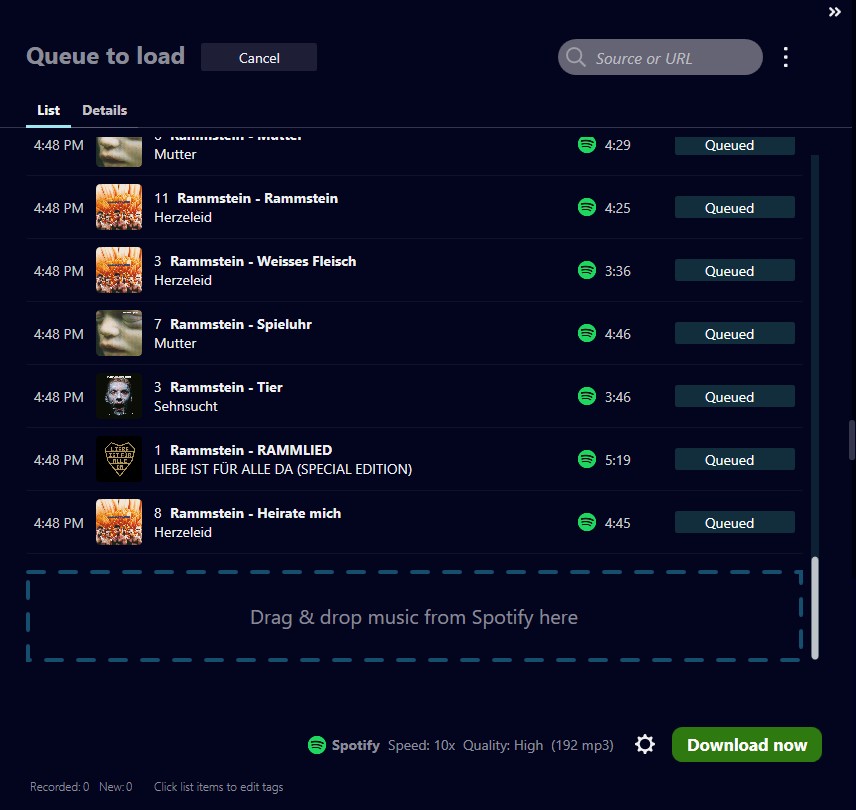The width and height of the screenshot is (856, 810).
Task: Switch to the List tab
Action: click(x=48, y=110)
